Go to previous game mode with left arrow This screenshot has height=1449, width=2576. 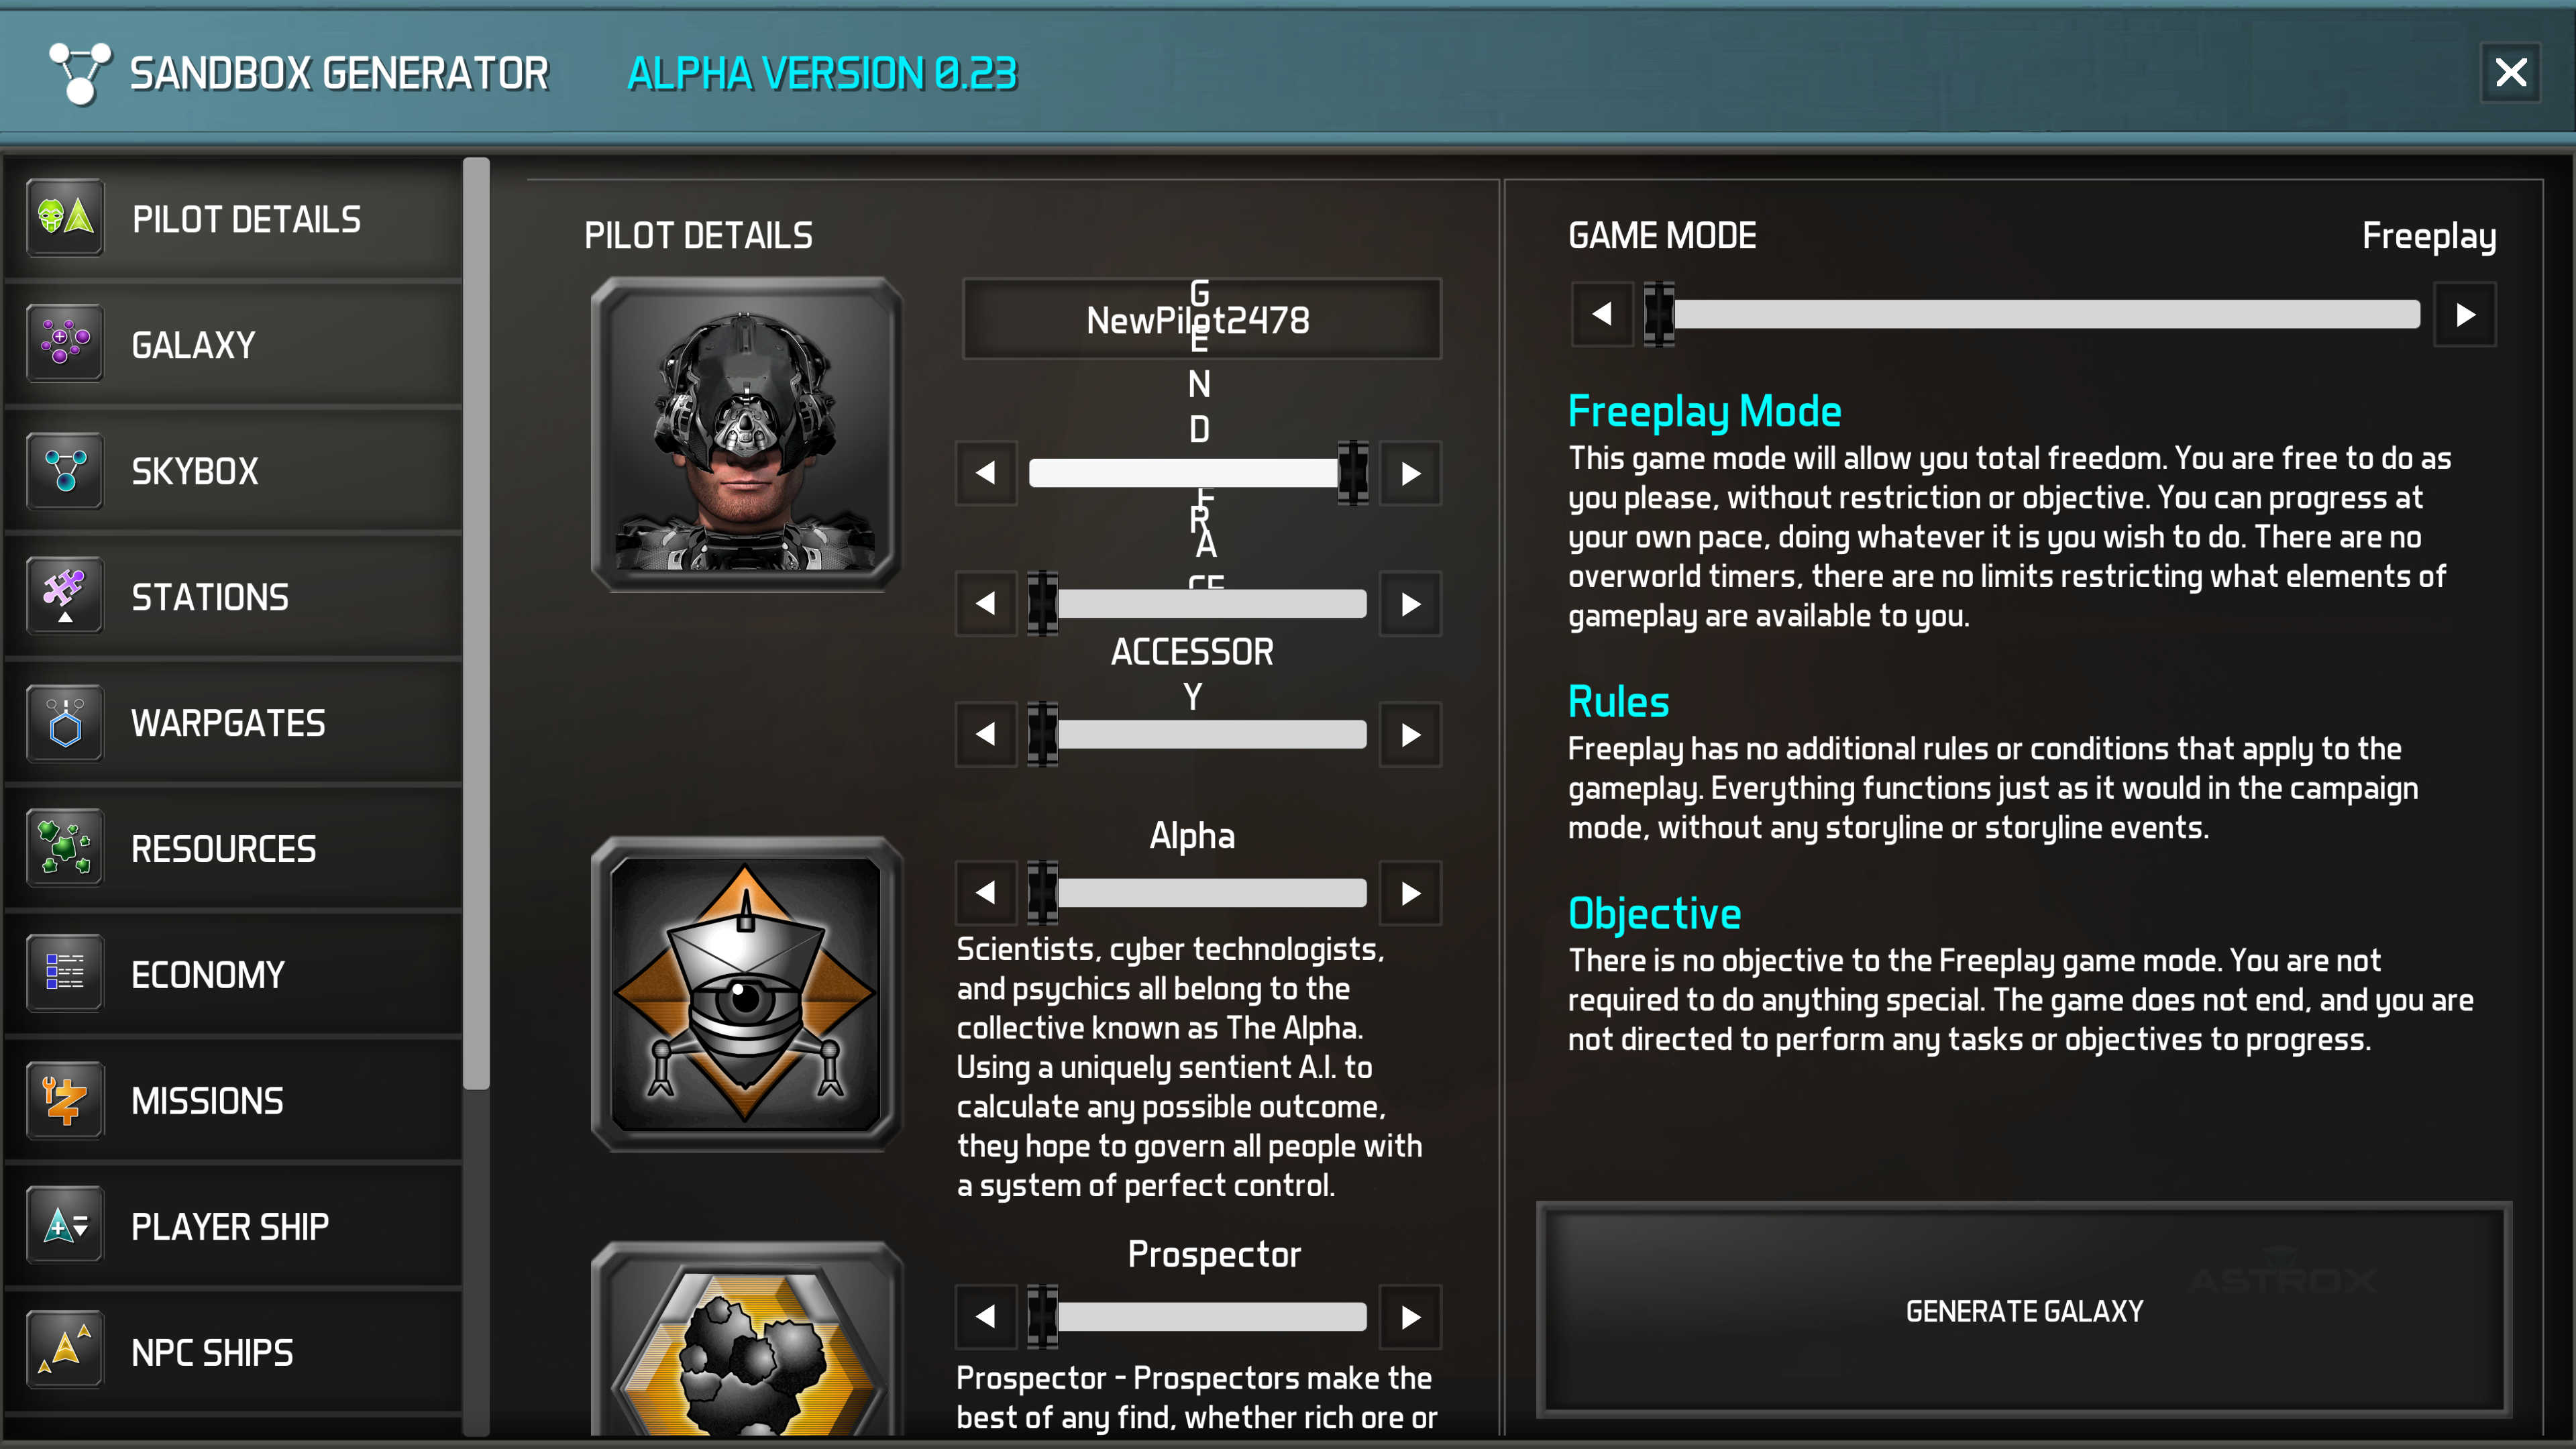click(1602, 315)
